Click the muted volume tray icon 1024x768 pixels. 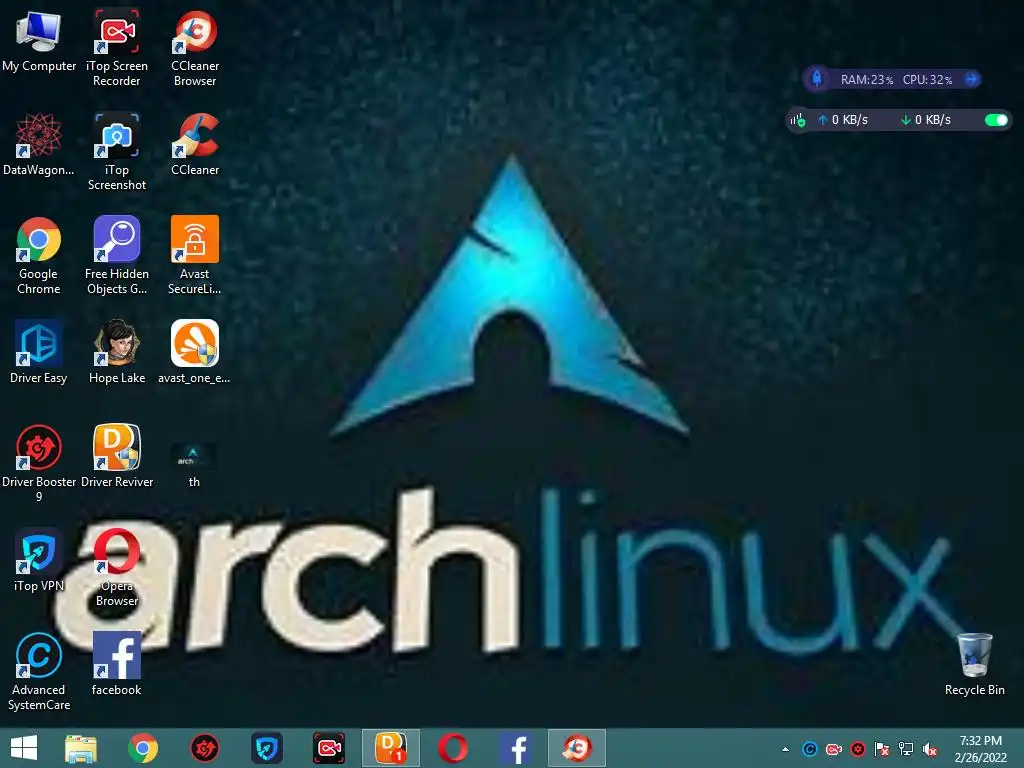click(930, 749)
